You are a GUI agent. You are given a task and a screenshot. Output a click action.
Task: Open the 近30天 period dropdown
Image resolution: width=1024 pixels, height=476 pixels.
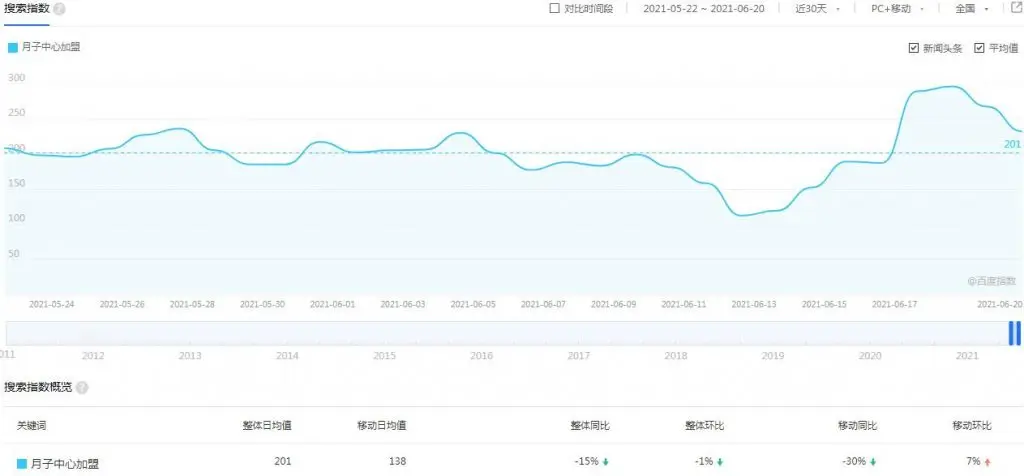click(816, 9)
